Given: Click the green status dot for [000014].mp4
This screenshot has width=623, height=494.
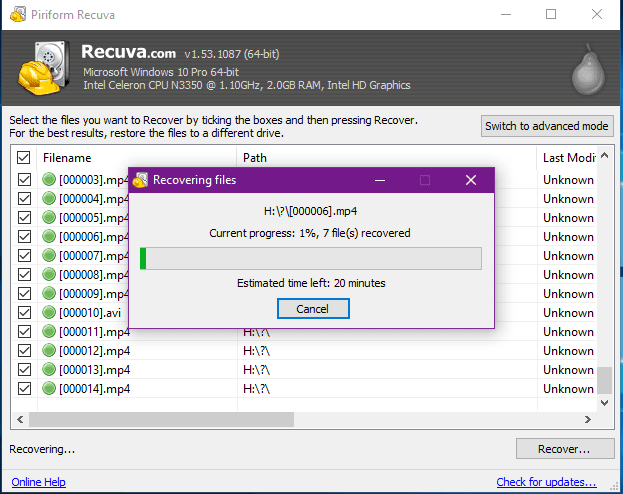Looking at the screenshot, I should tap(49, 388).
